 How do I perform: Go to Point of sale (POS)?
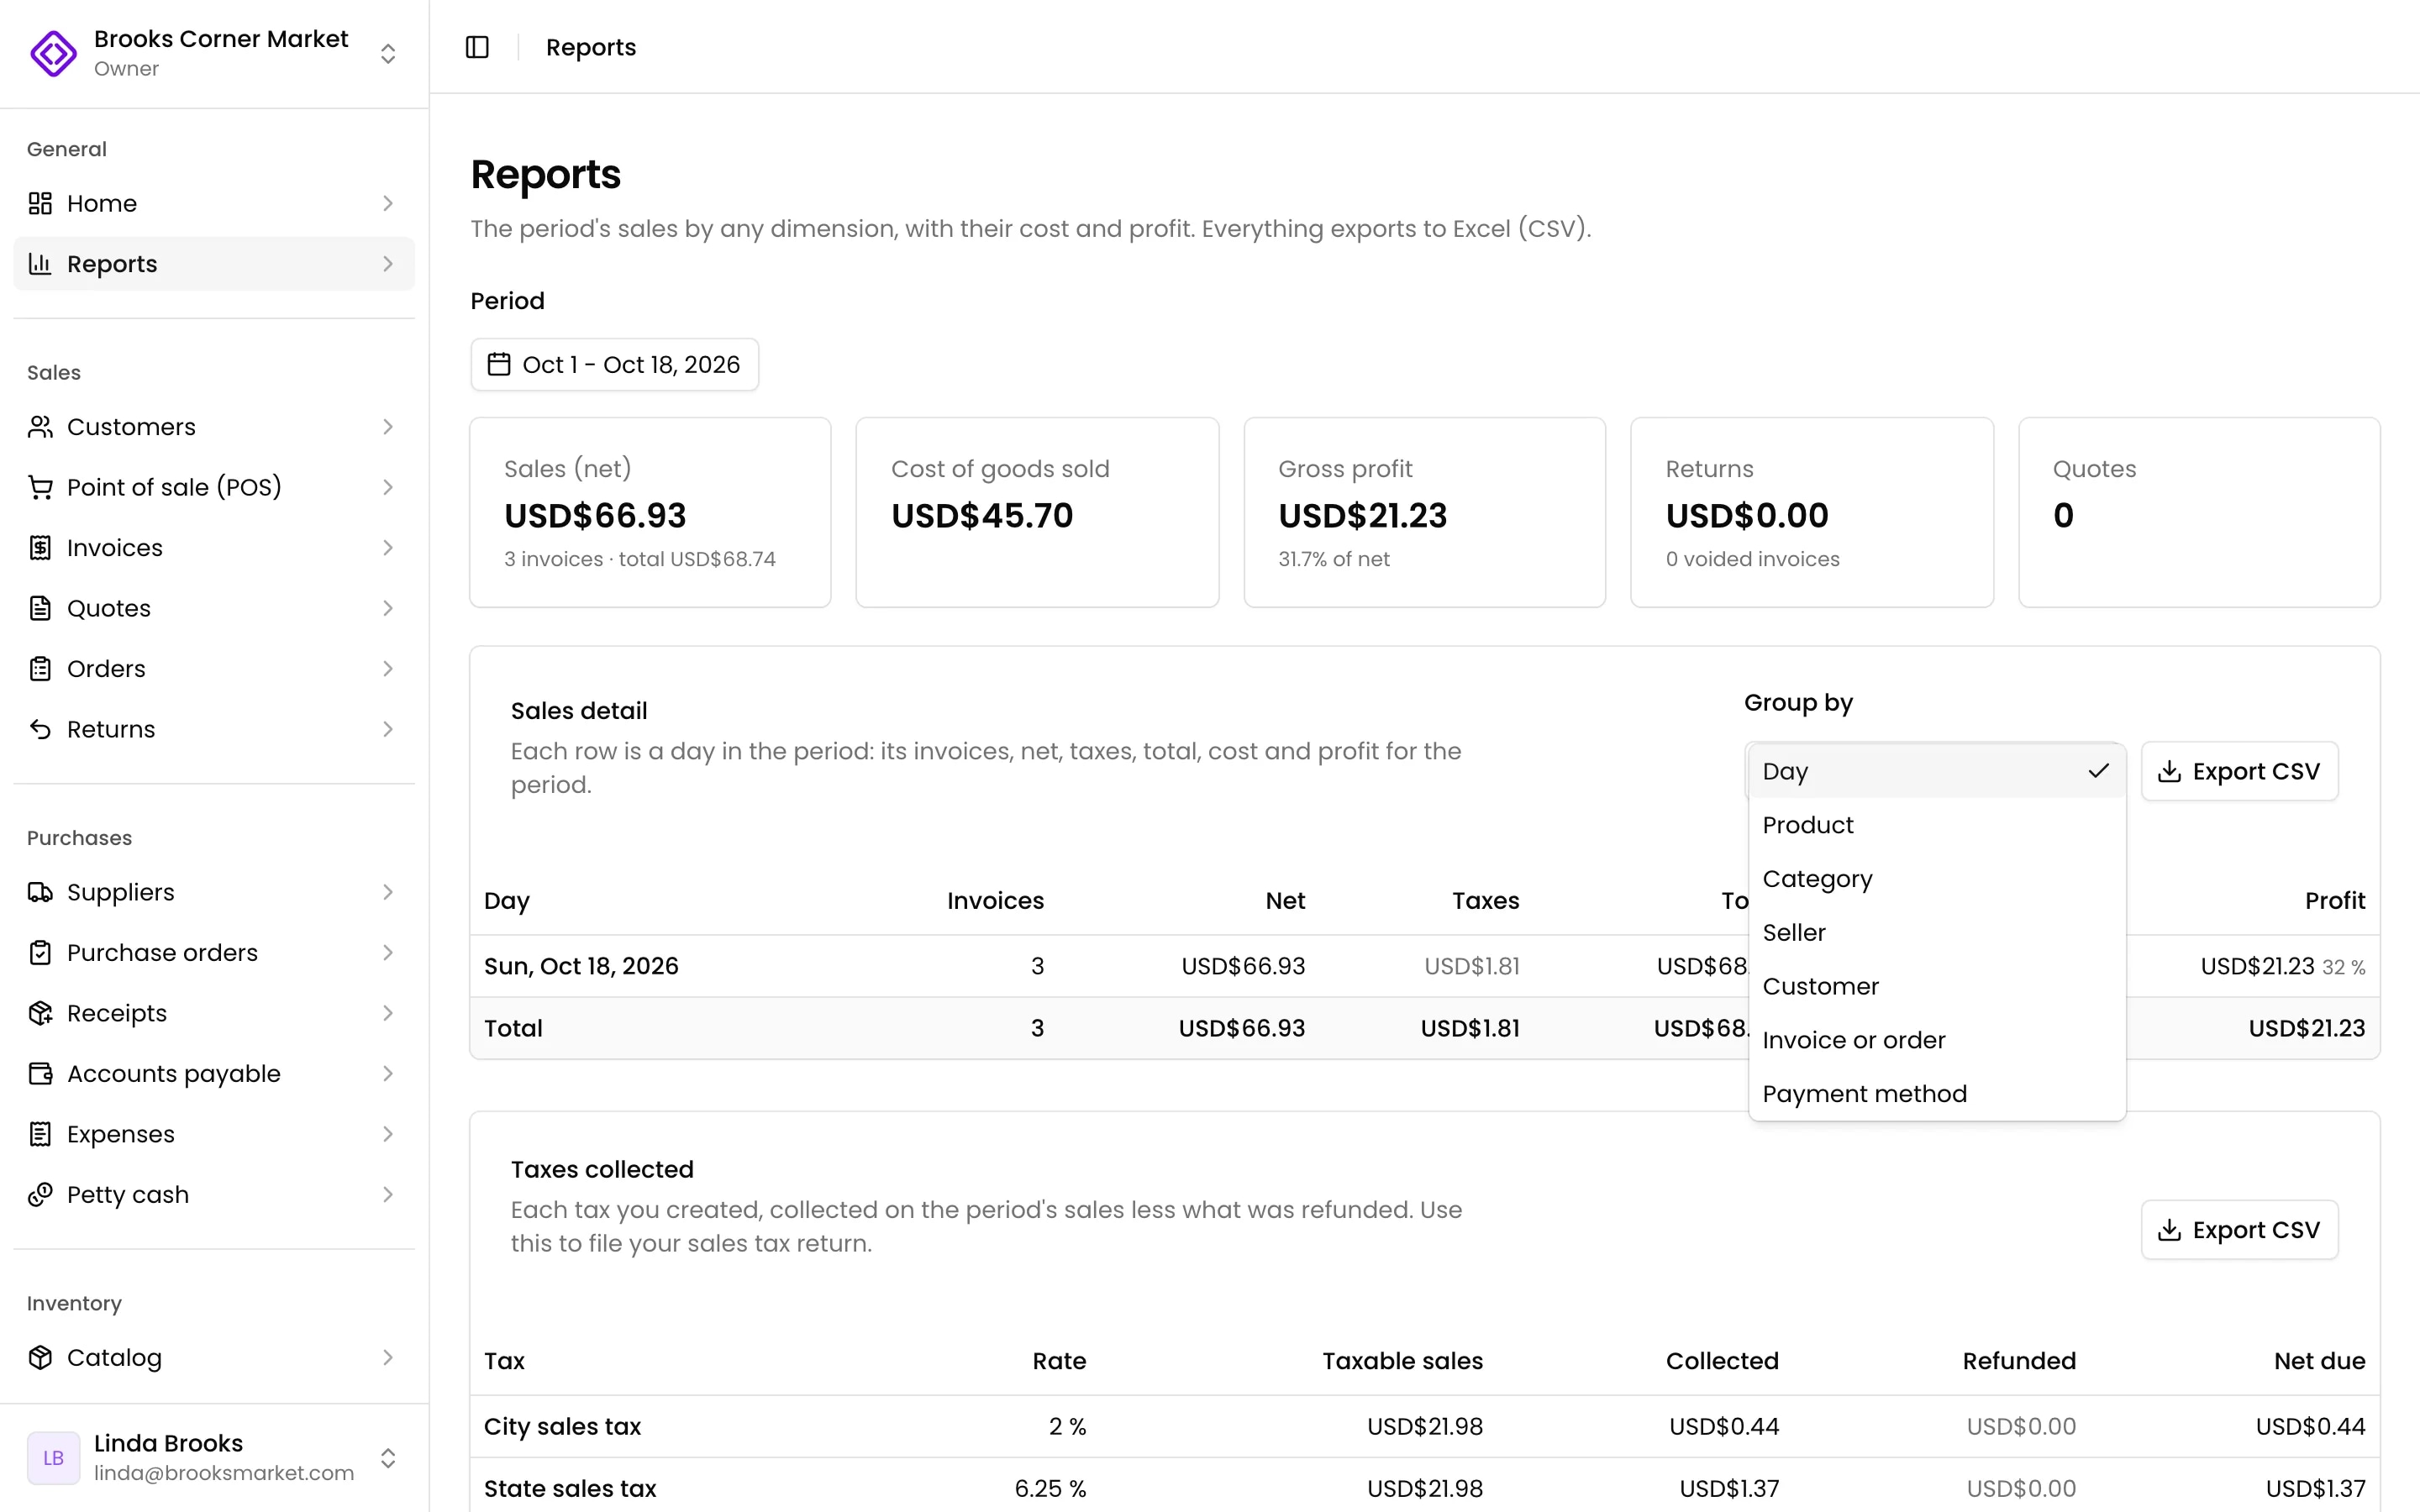point(214,487)
